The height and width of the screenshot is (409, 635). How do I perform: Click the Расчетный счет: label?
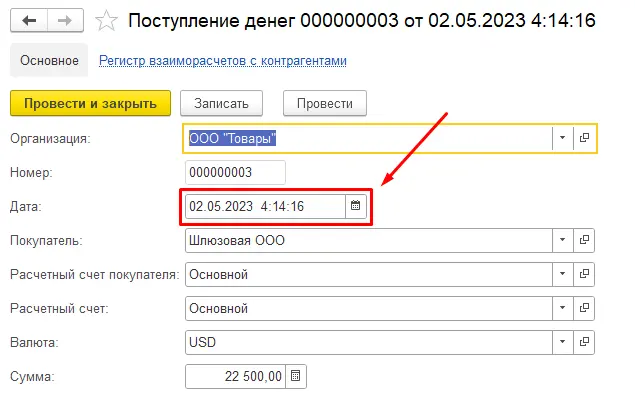[60, 309]
